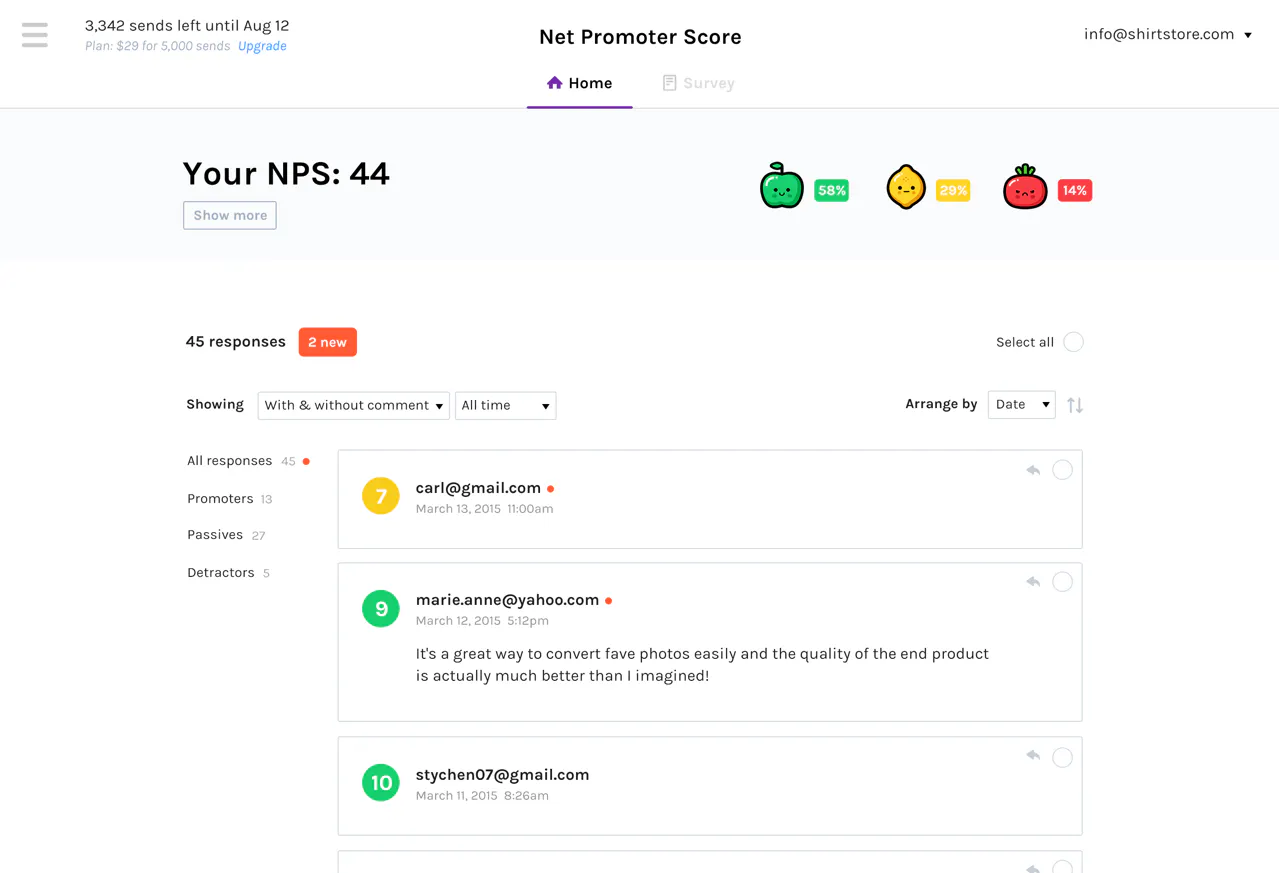Click the Your NPS: 44 heading

point(286,174)
